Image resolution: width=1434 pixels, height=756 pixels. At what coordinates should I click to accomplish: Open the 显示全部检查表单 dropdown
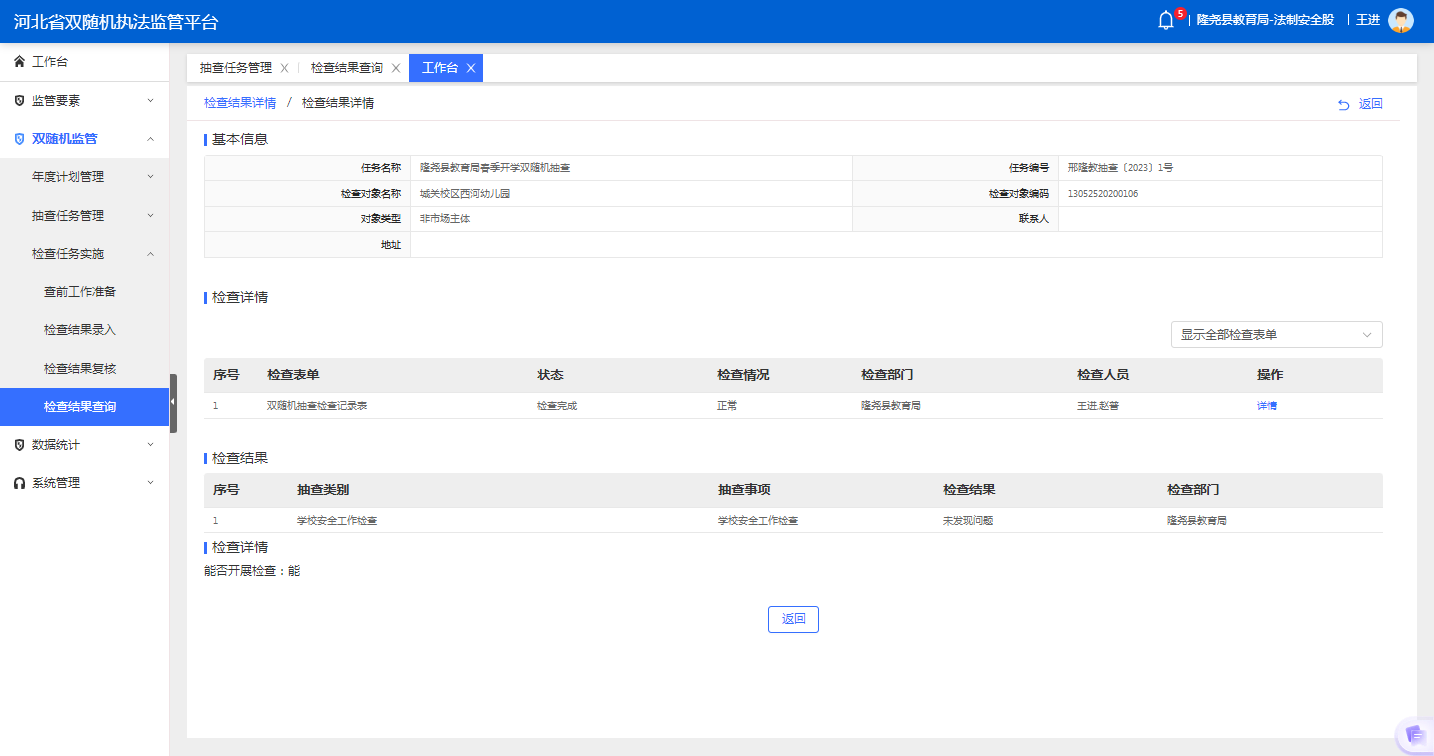coord(1276,335)
